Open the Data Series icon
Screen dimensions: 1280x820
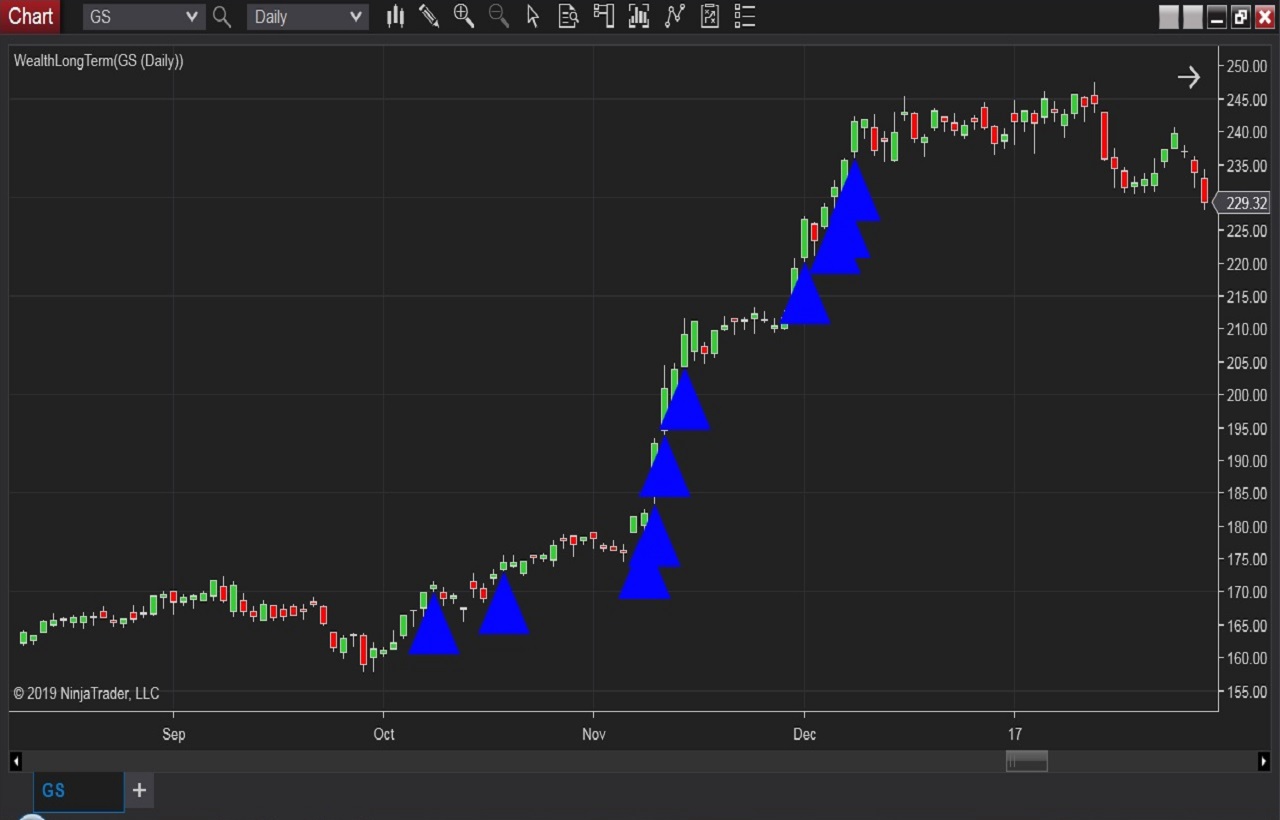point(639,16)
